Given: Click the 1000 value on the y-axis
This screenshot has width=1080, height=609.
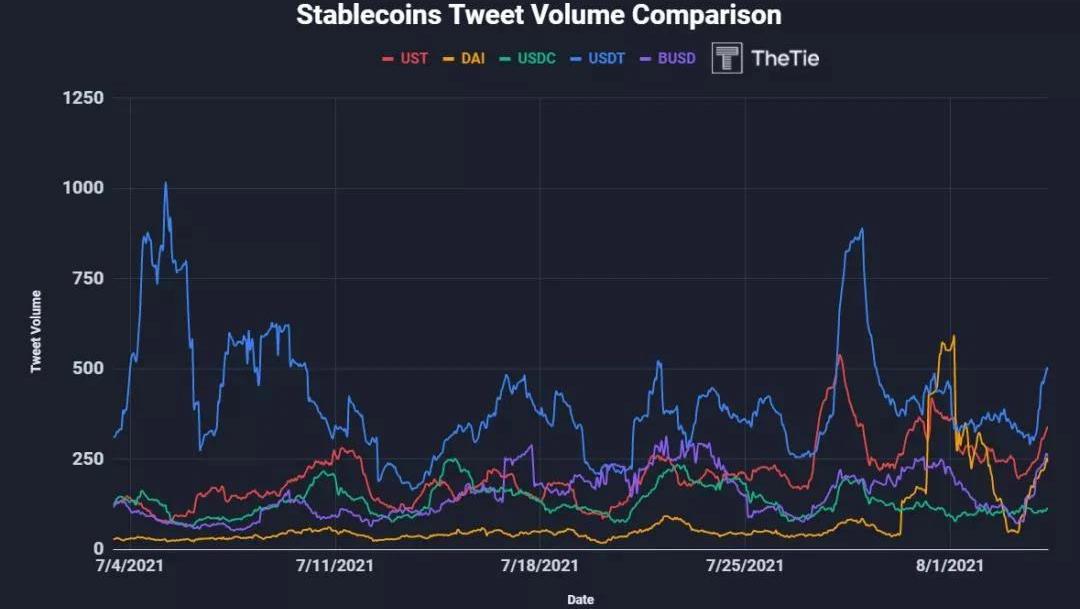Looking at the screenshot, I should click(83, 187).
